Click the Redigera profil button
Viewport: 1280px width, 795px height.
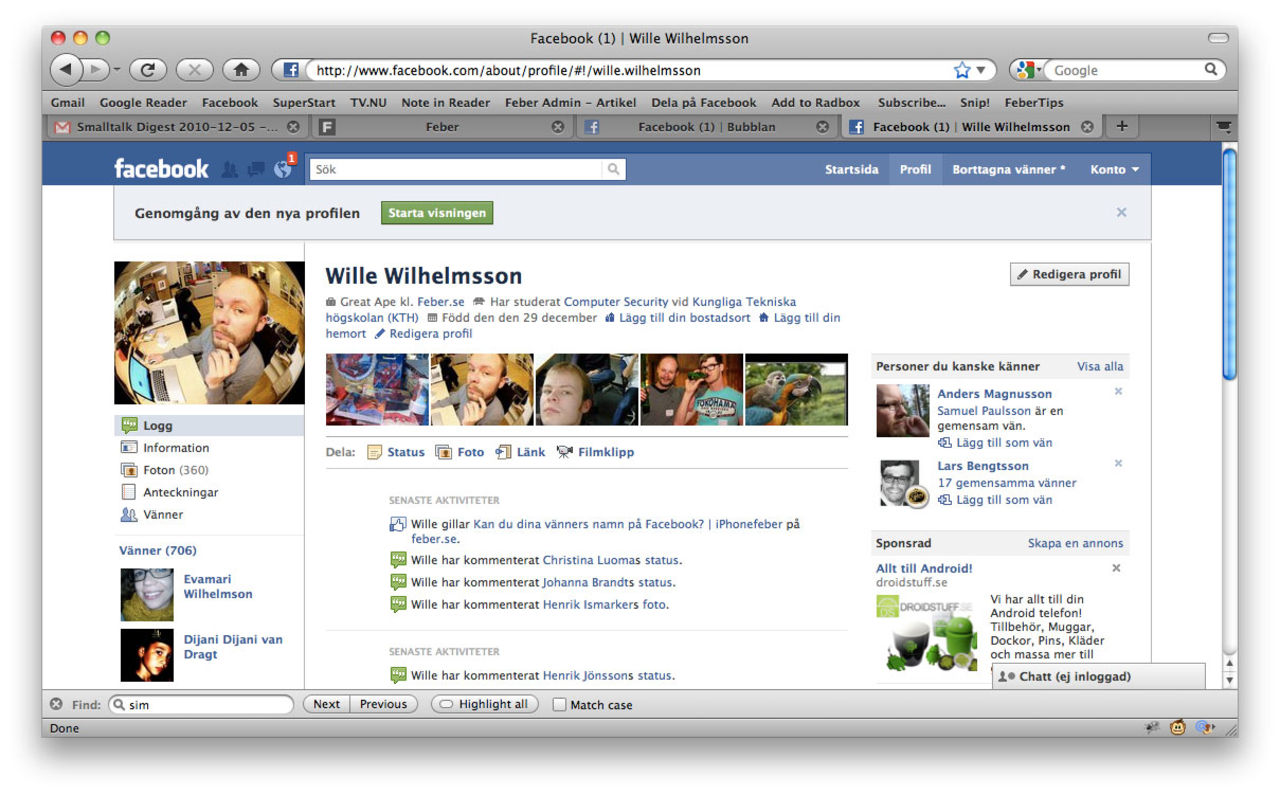point(1069,274)
